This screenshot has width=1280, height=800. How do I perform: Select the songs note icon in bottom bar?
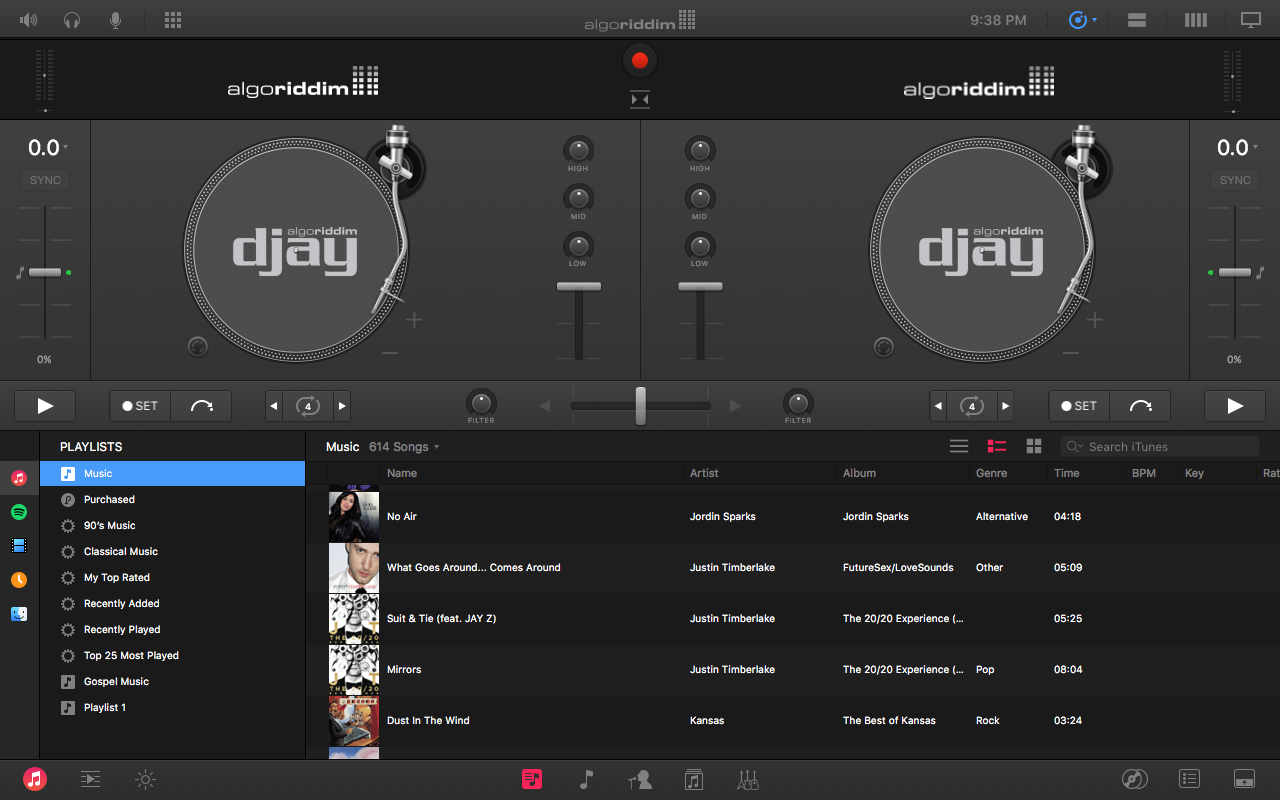coord(587,779)
